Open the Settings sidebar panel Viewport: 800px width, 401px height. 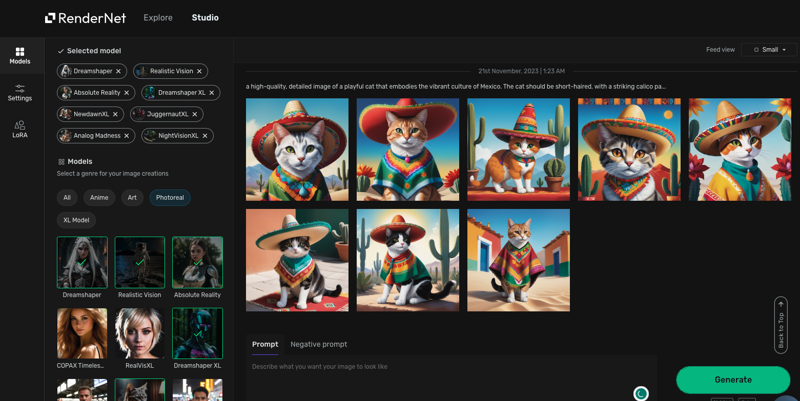(20, 92)
